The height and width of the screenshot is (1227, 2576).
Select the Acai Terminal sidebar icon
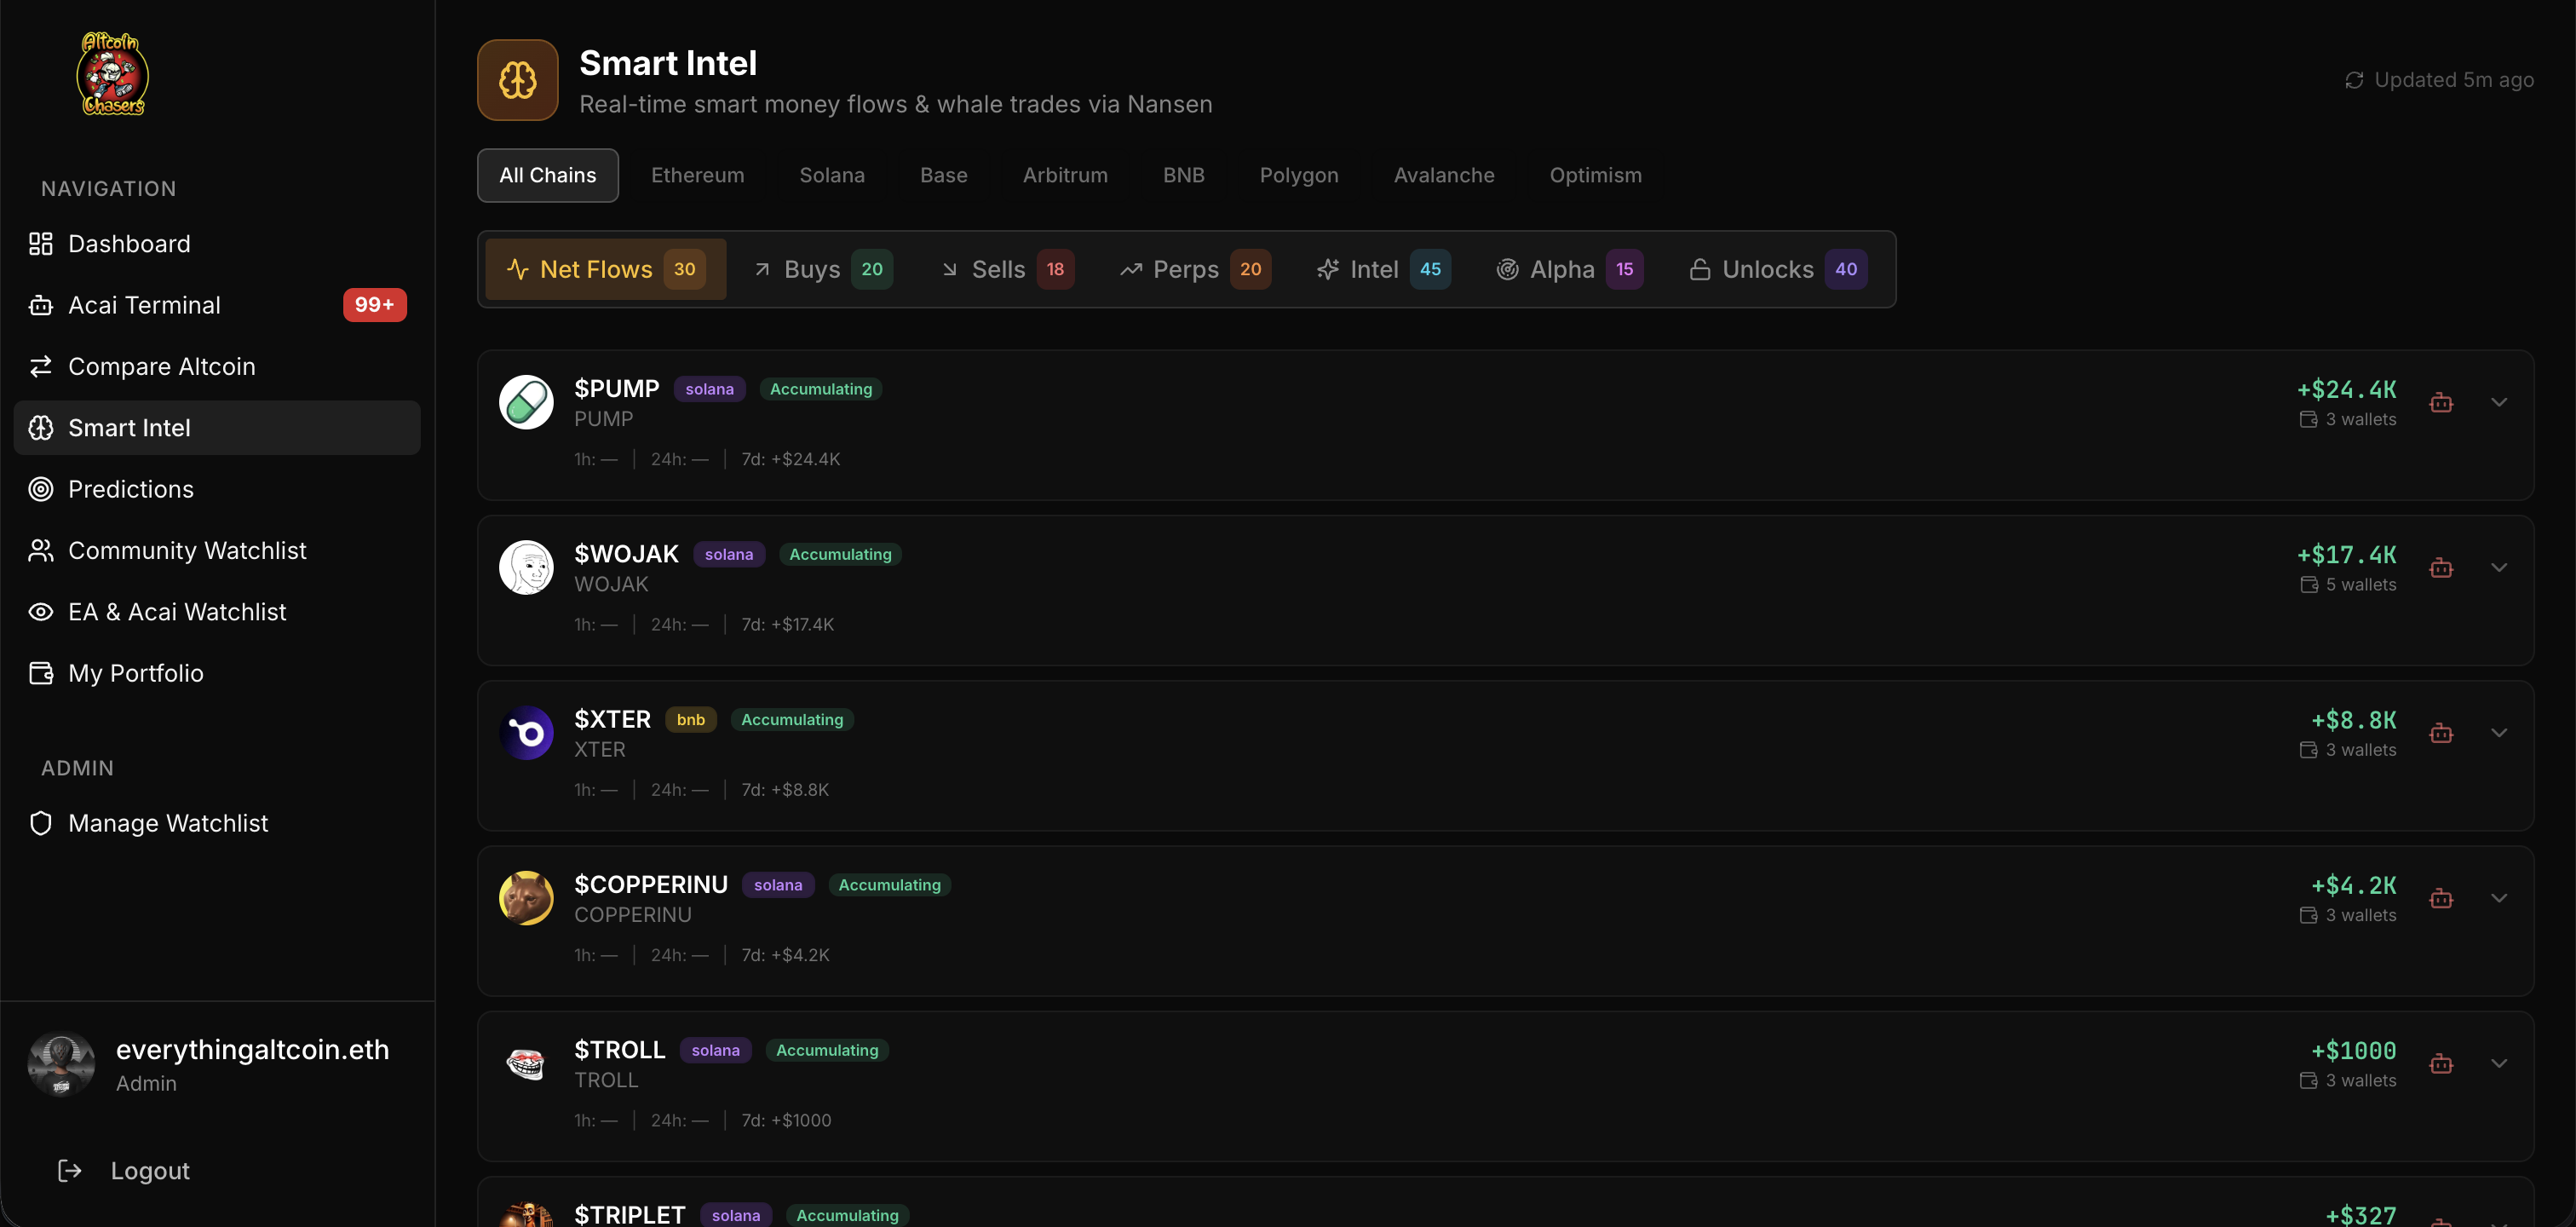(x=41, y=305)
